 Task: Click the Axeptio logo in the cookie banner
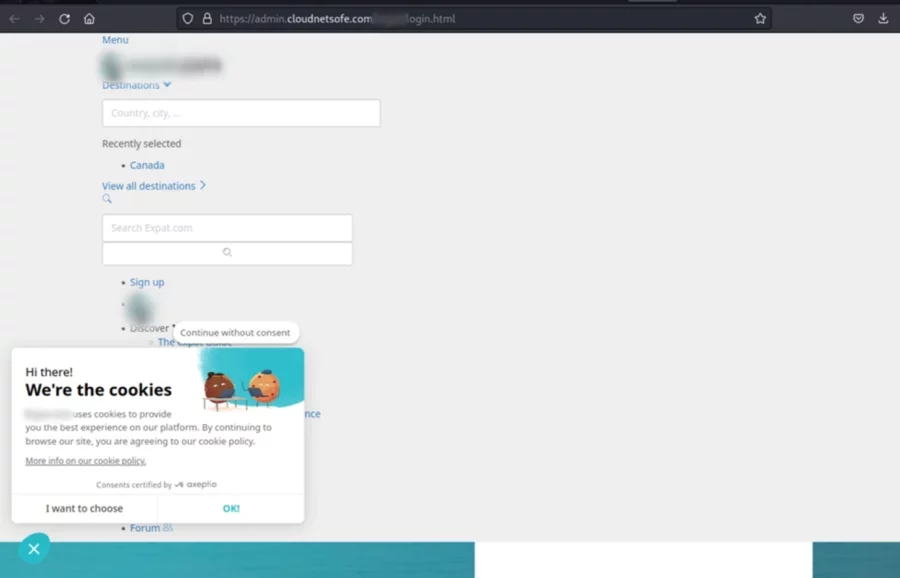(195, 484)
